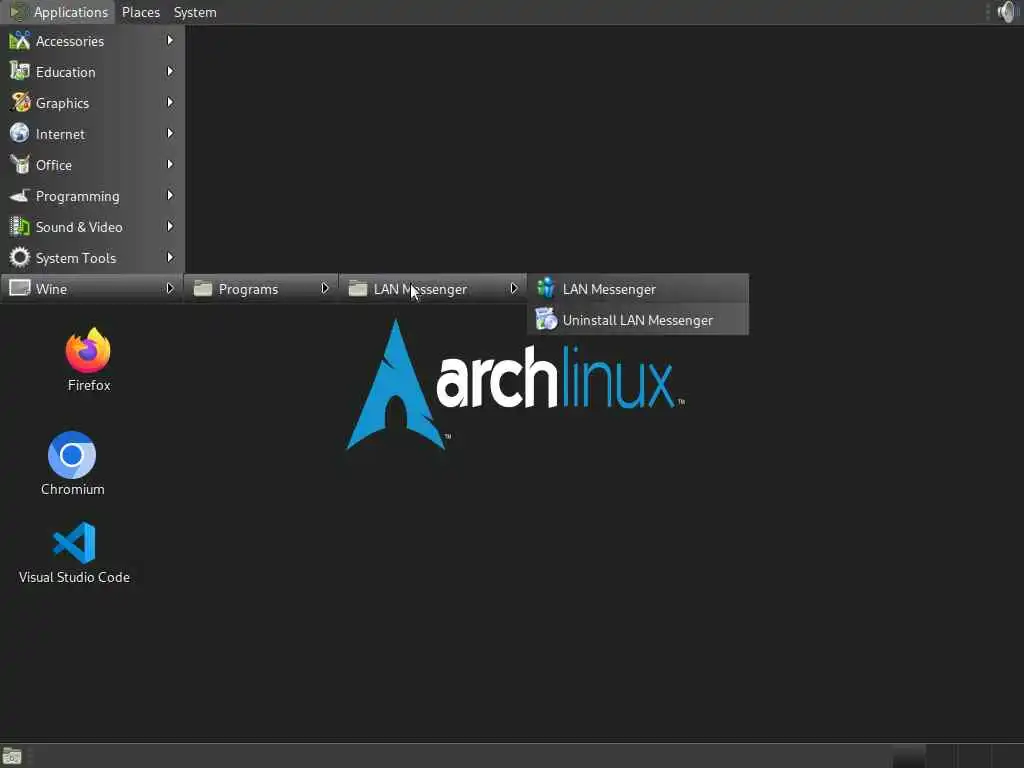
Task: Expand the Sound & Video submenu arrow
Action: click(x=170, y=227)
